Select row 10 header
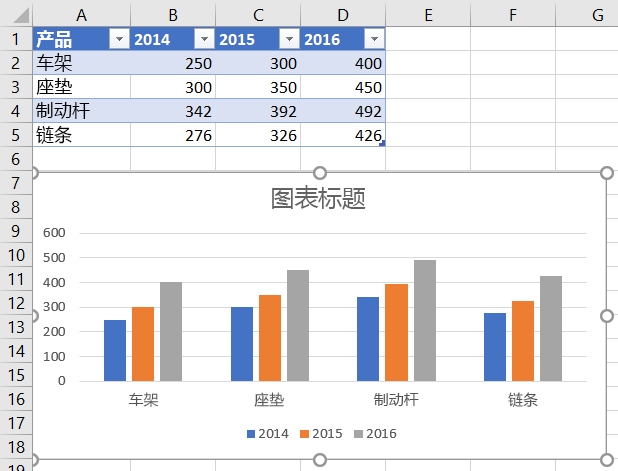The height and width of the screenshot is (471, 618). pos(16,255)
